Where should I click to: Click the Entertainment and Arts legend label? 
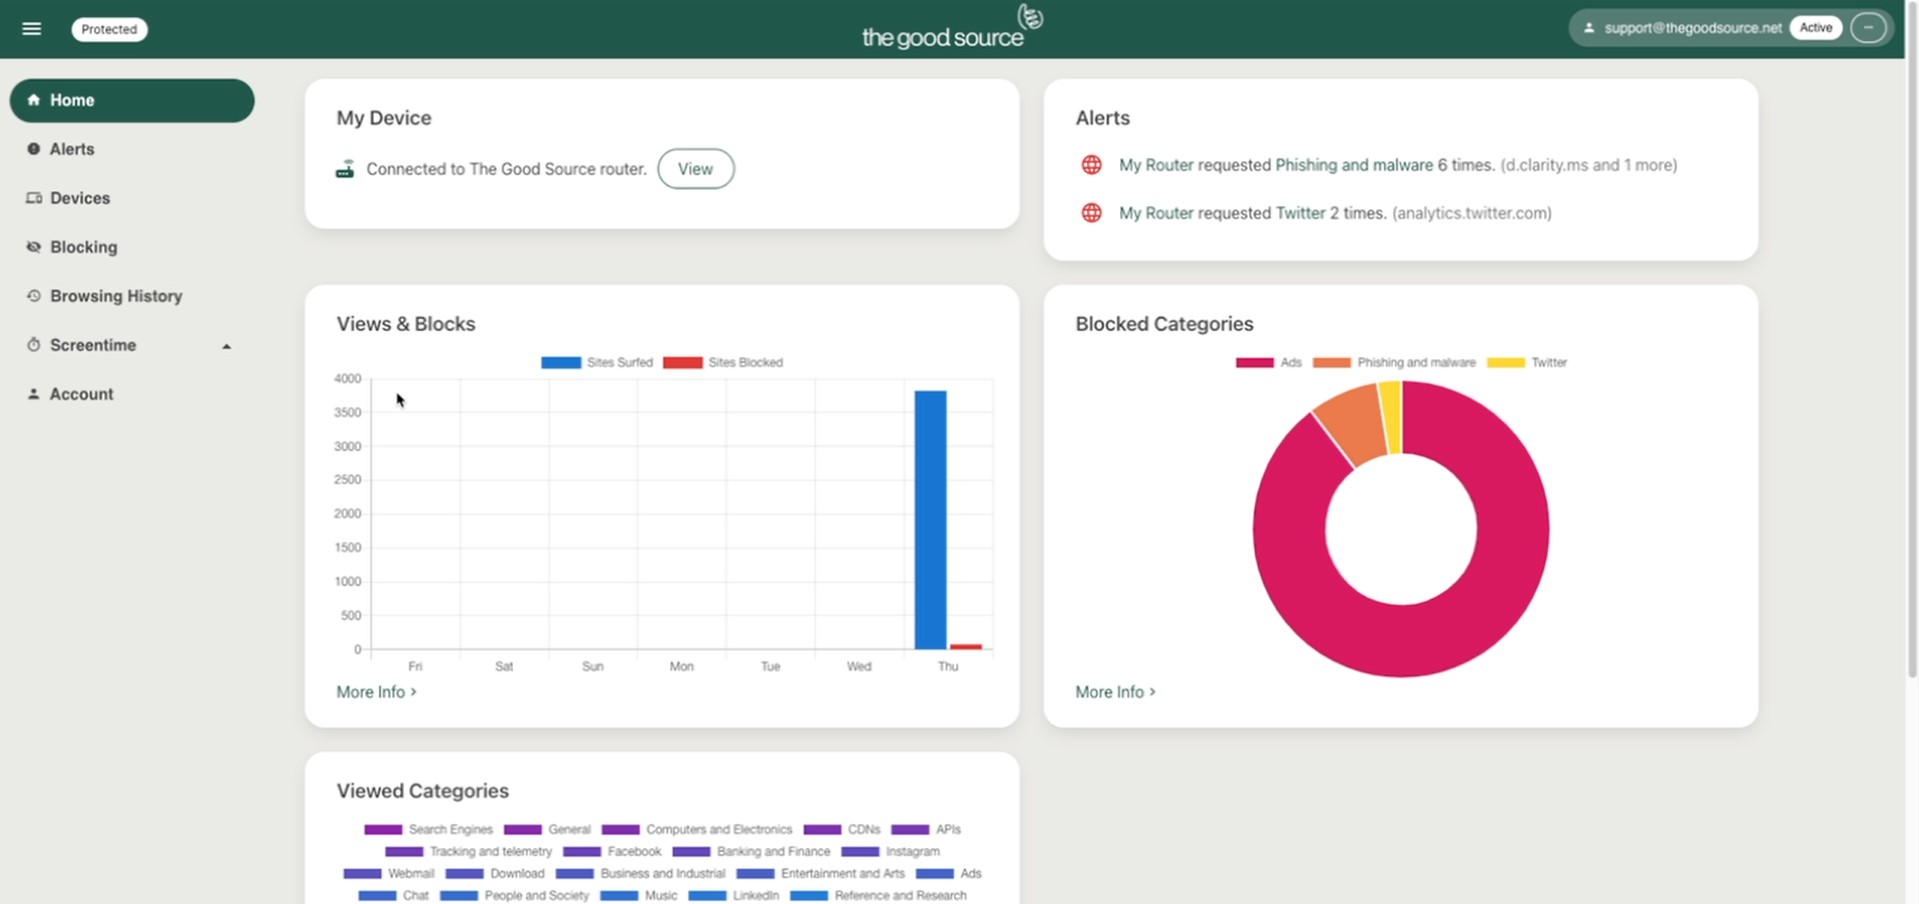pos(843,874)
